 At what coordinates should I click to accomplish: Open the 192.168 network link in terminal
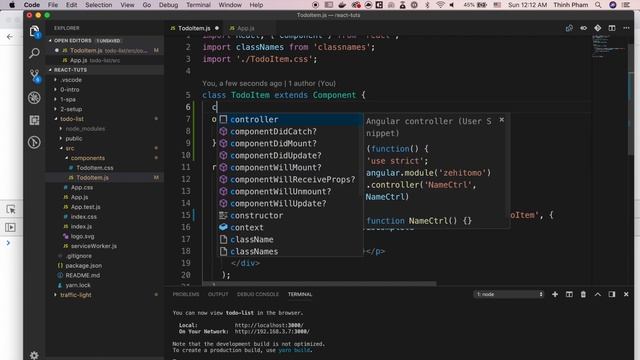click(272, 332)
